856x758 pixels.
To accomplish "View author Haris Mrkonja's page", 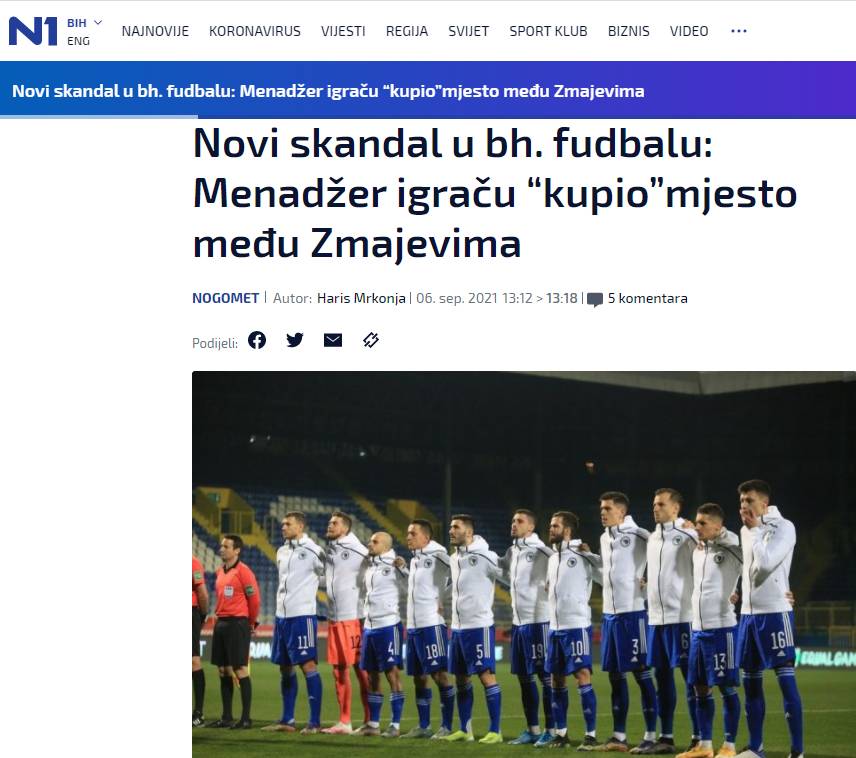I will click(x=361, y=298).
